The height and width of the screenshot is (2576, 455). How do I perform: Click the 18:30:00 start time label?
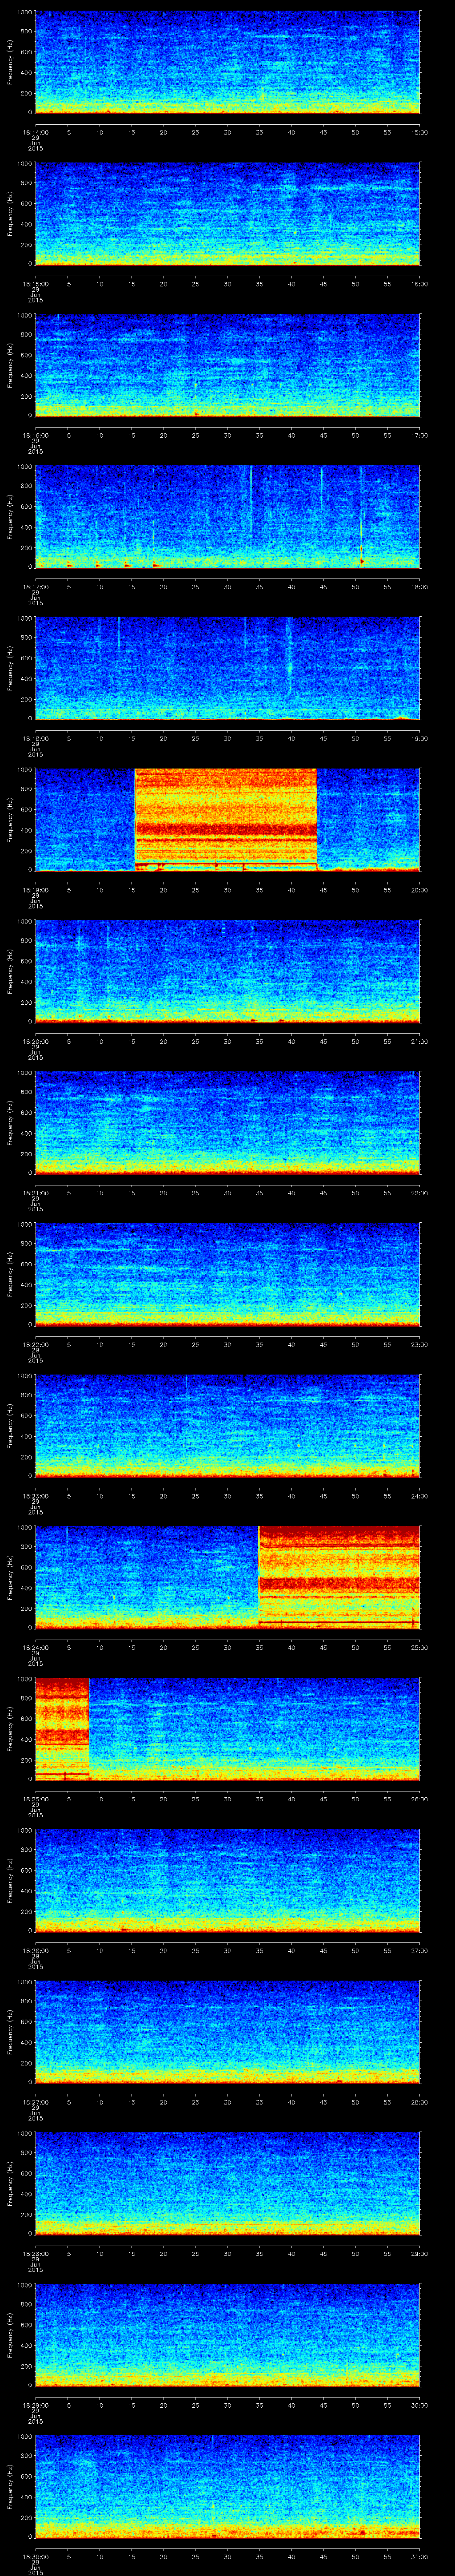click(35, 2556)
